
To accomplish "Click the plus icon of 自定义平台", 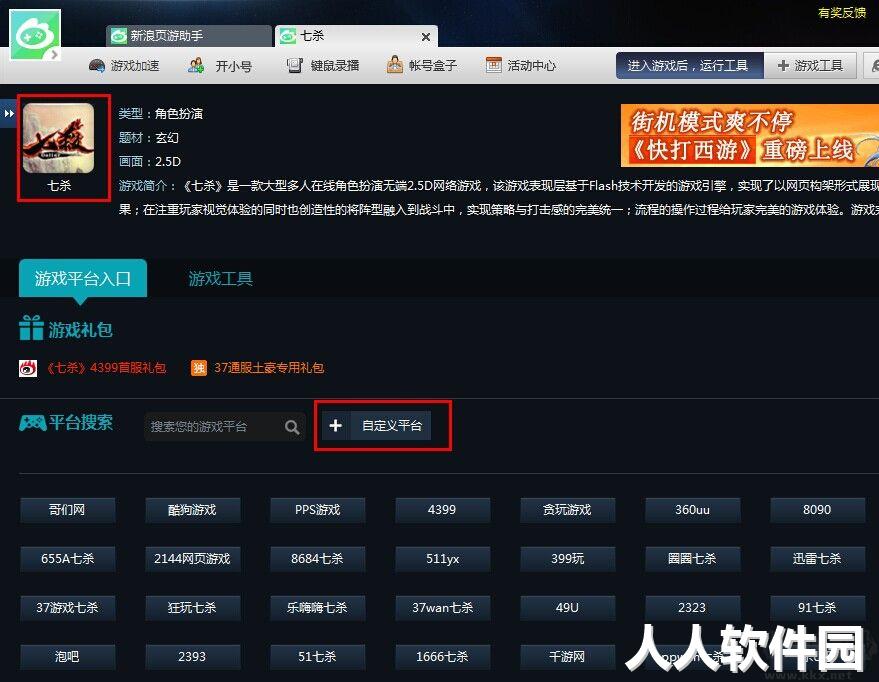I will [x=335, y=426].
